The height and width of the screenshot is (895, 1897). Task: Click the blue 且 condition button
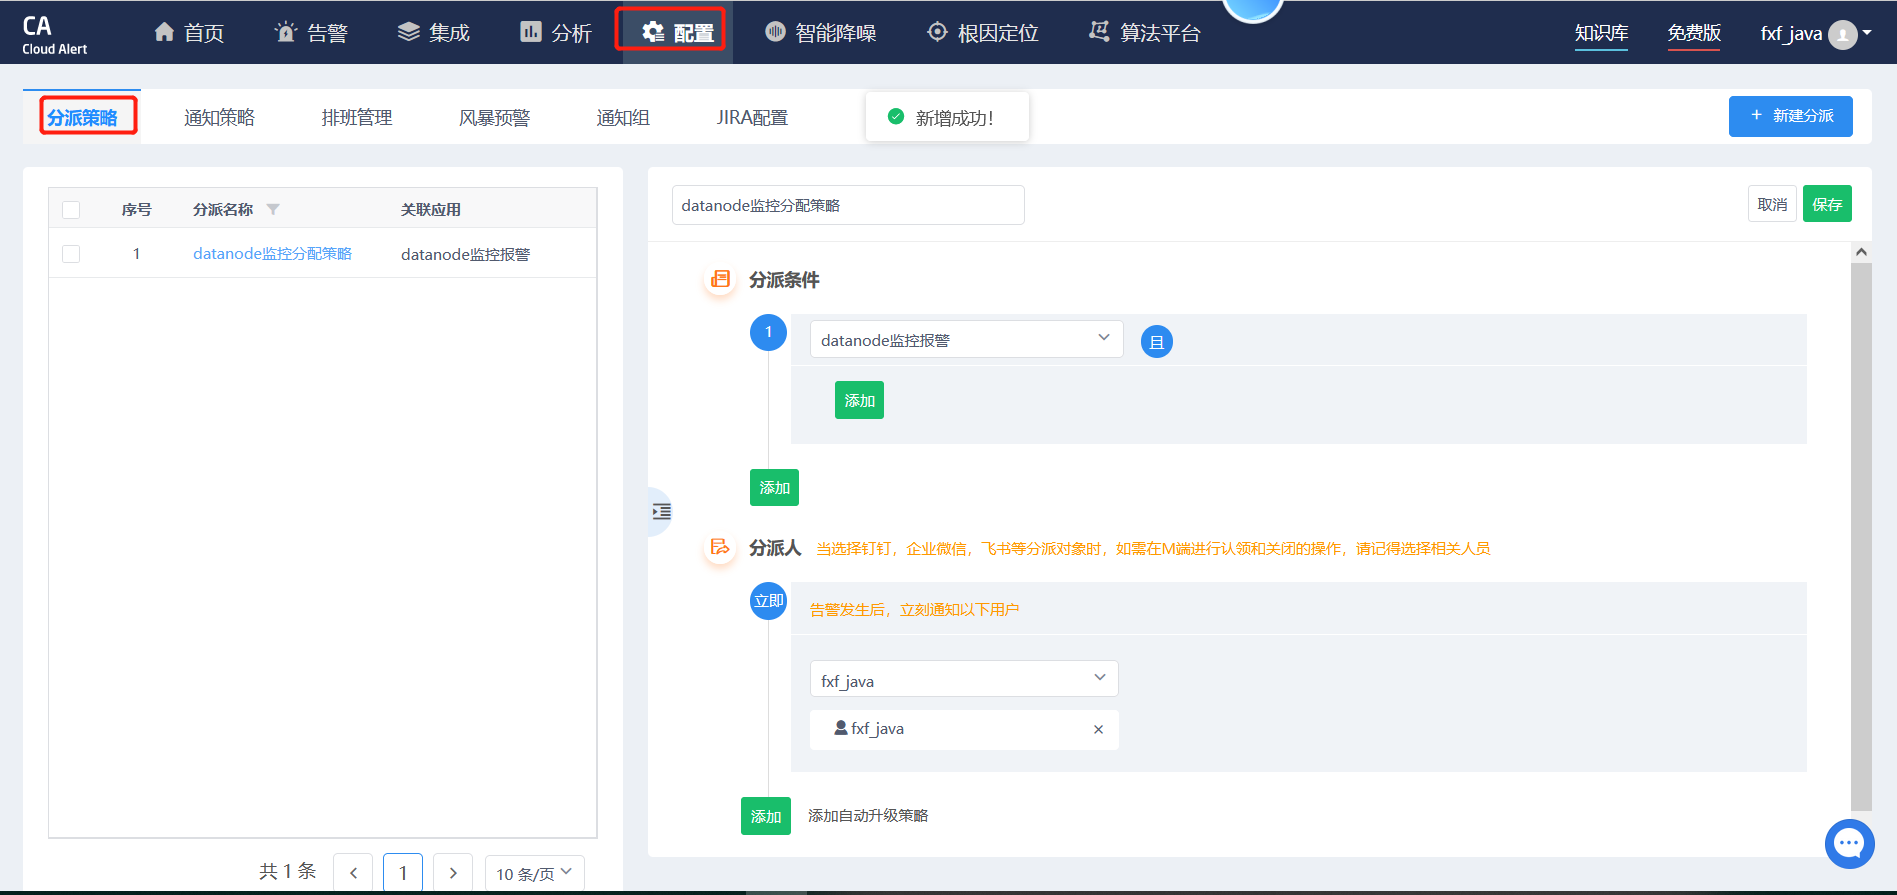coord(1157,342)
